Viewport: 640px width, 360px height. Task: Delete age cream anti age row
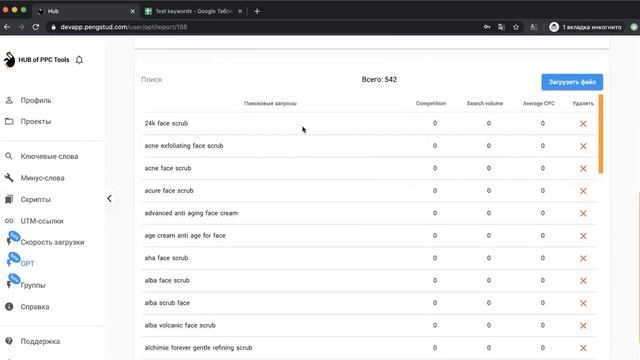583,236
